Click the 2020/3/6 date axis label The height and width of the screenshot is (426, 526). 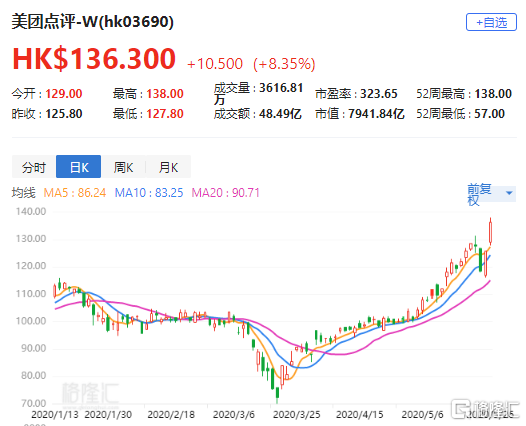[234, 415]
